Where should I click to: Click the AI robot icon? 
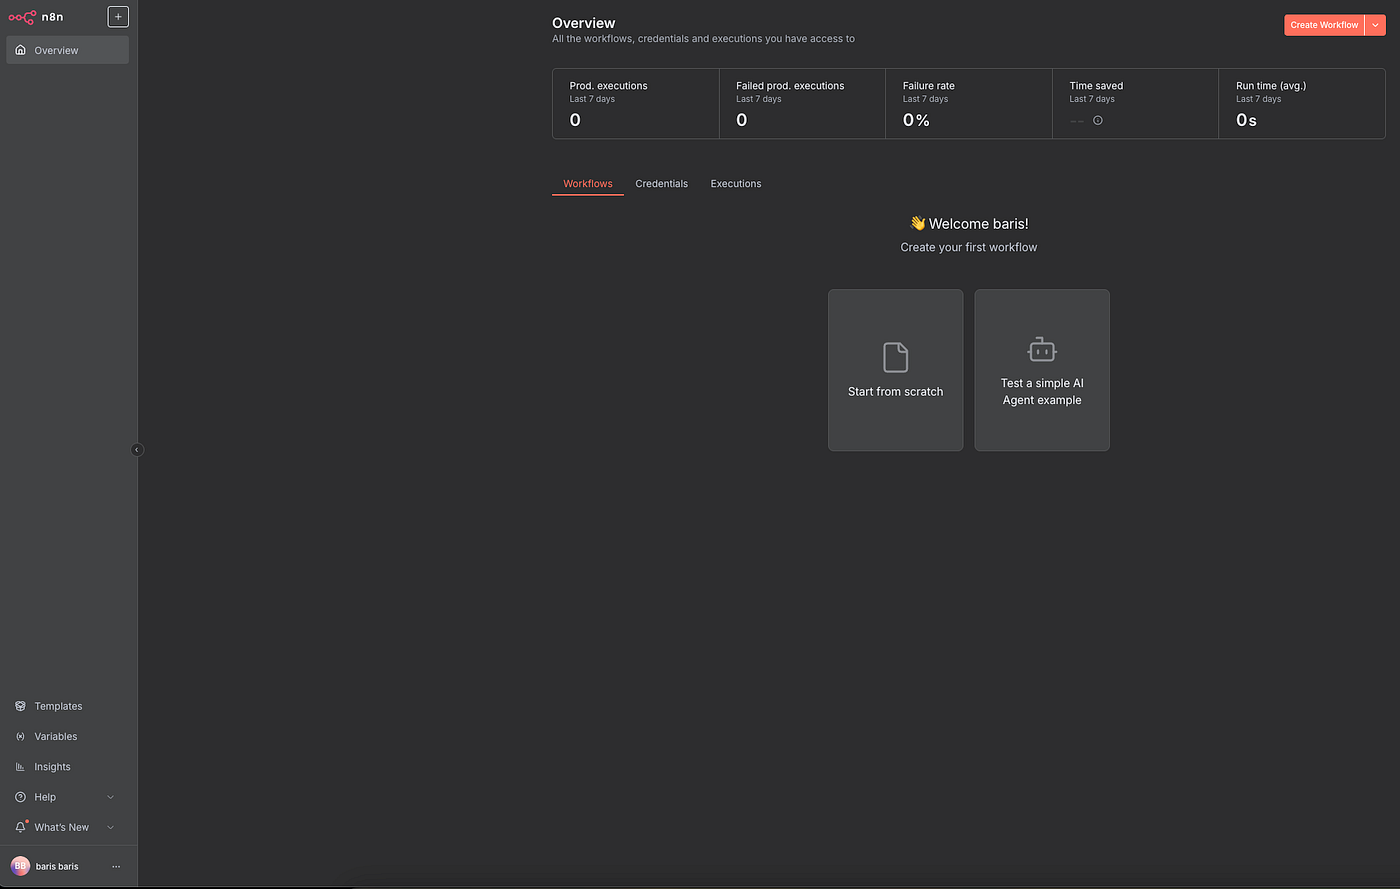point(1042,349)
